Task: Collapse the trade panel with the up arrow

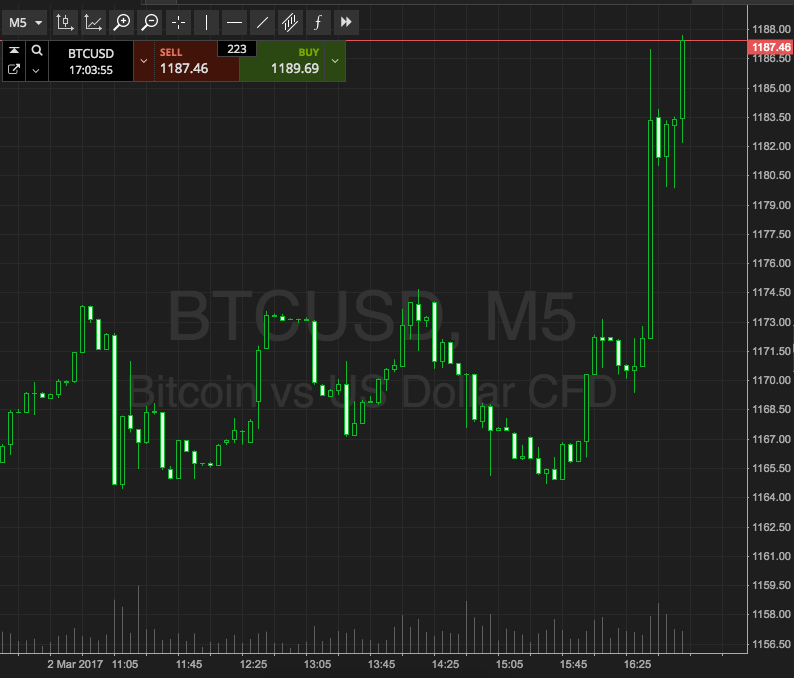Action: [x=14, y=50]
